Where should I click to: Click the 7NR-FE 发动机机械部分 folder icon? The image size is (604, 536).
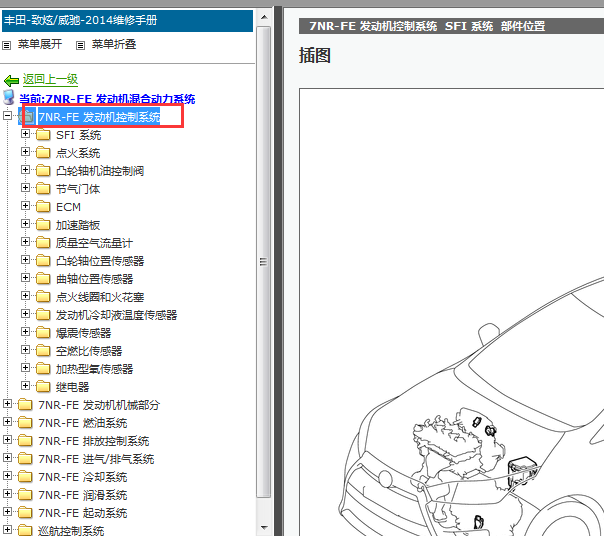pyautogui.click(x=25, y=405)
